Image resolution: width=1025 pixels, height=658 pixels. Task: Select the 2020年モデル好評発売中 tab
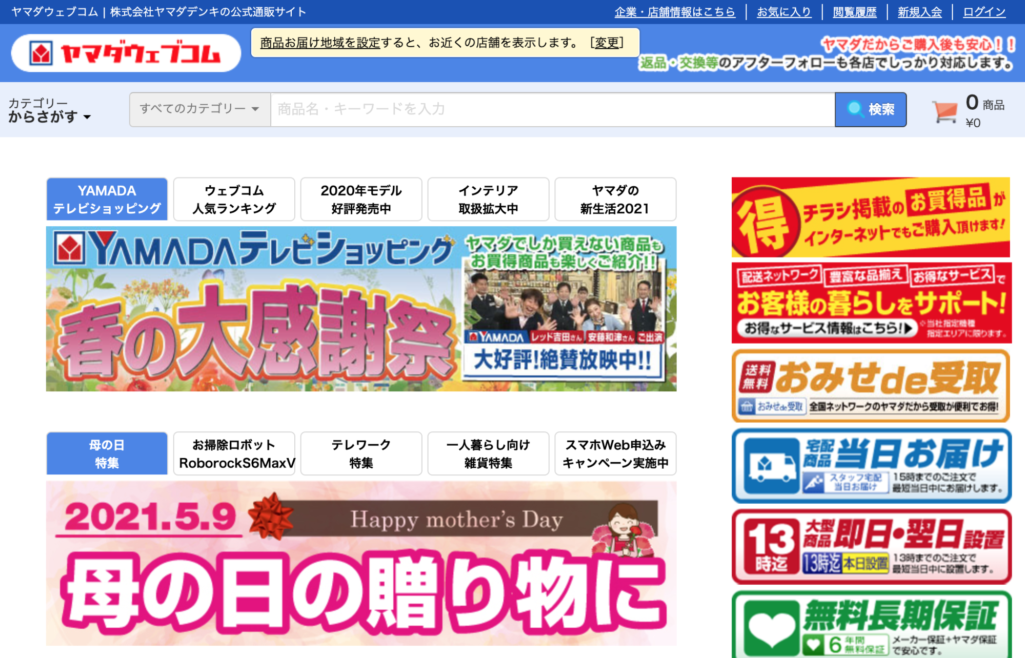click(x=361, y=199)
